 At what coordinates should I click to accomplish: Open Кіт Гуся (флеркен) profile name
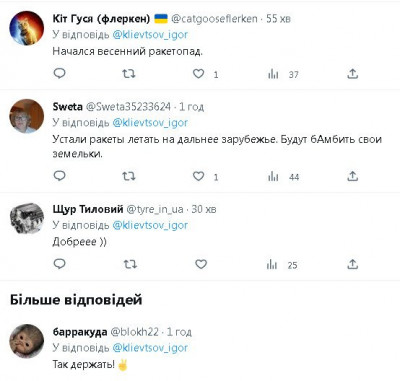click(101, 19)
